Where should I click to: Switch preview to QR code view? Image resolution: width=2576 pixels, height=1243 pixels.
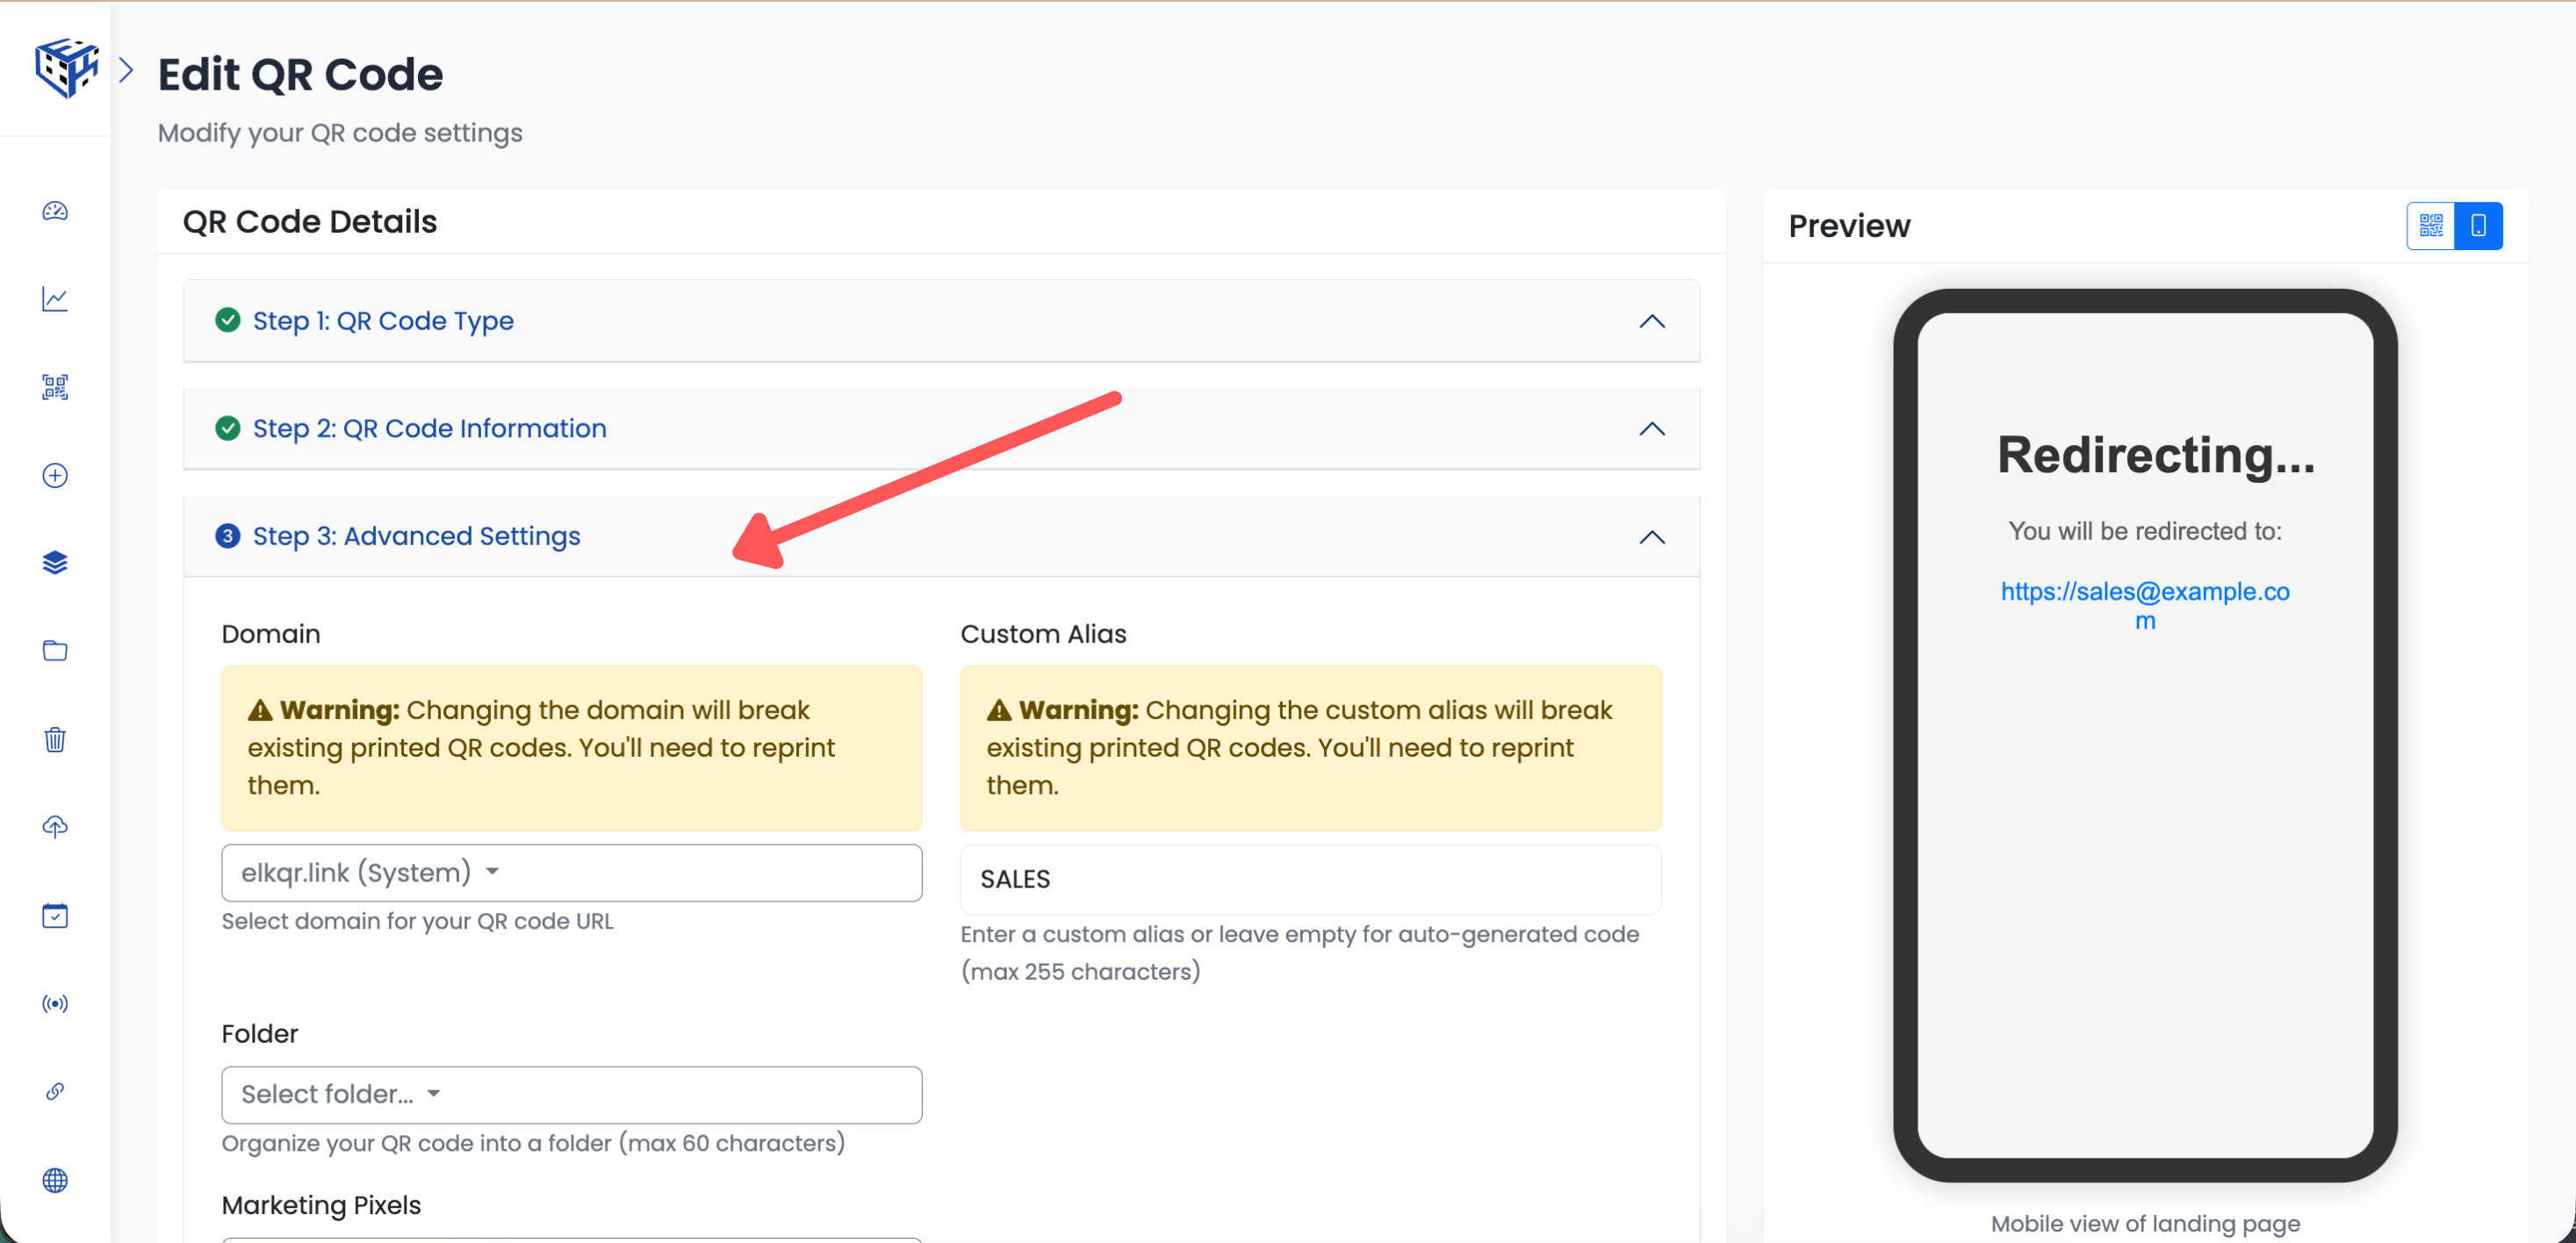pos(2431,225)
